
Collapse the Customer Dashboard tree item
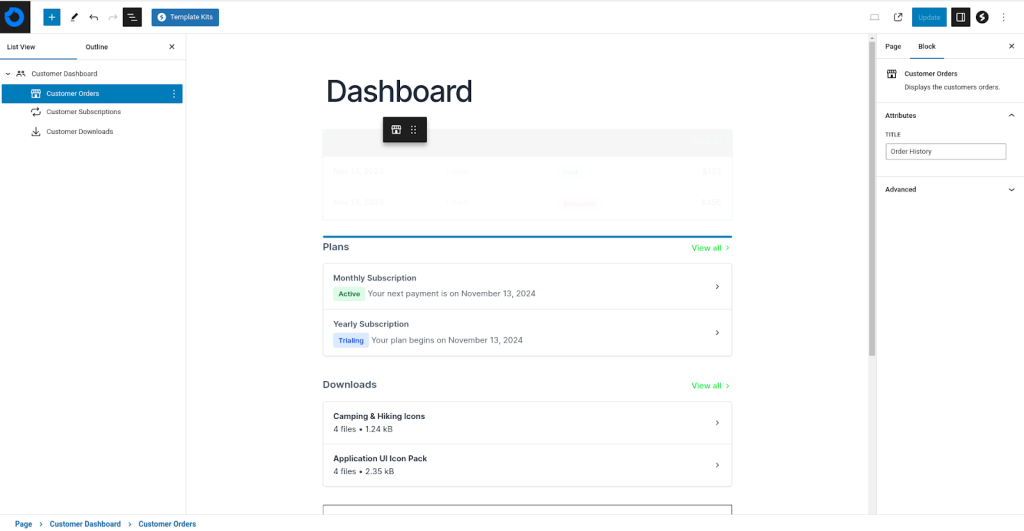pyautogui.click(x=8, y=74)
